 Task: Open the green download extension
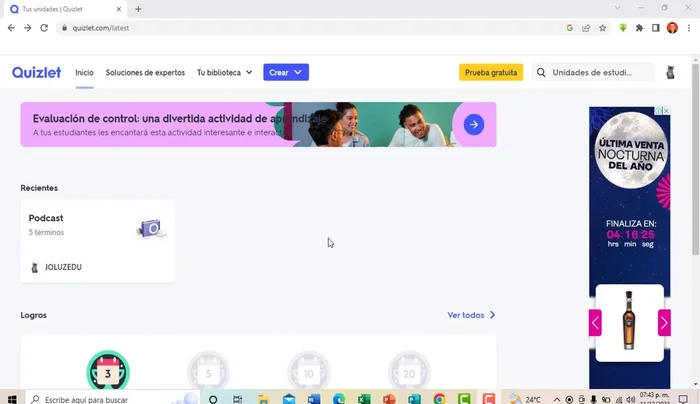pyautogui.click(x=623, y=28)
